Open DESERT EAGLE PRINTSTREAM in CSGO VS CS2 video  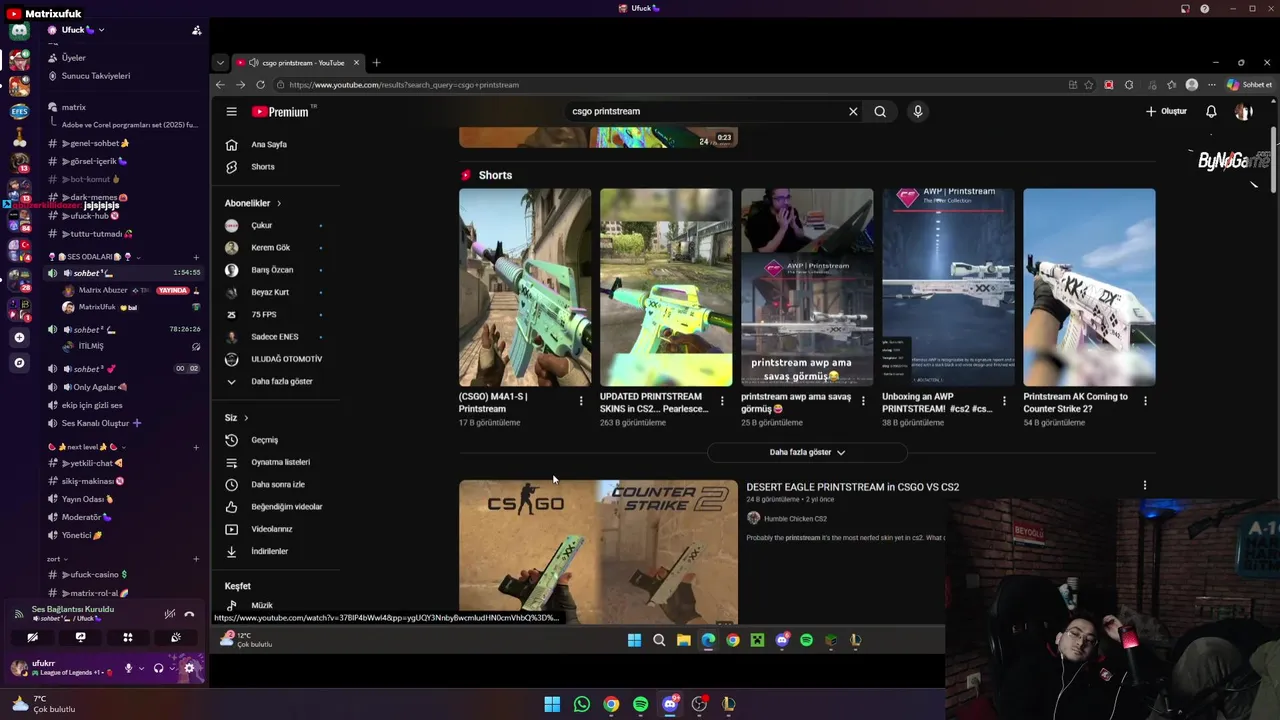pyautogui.click(x=852, y=487)
